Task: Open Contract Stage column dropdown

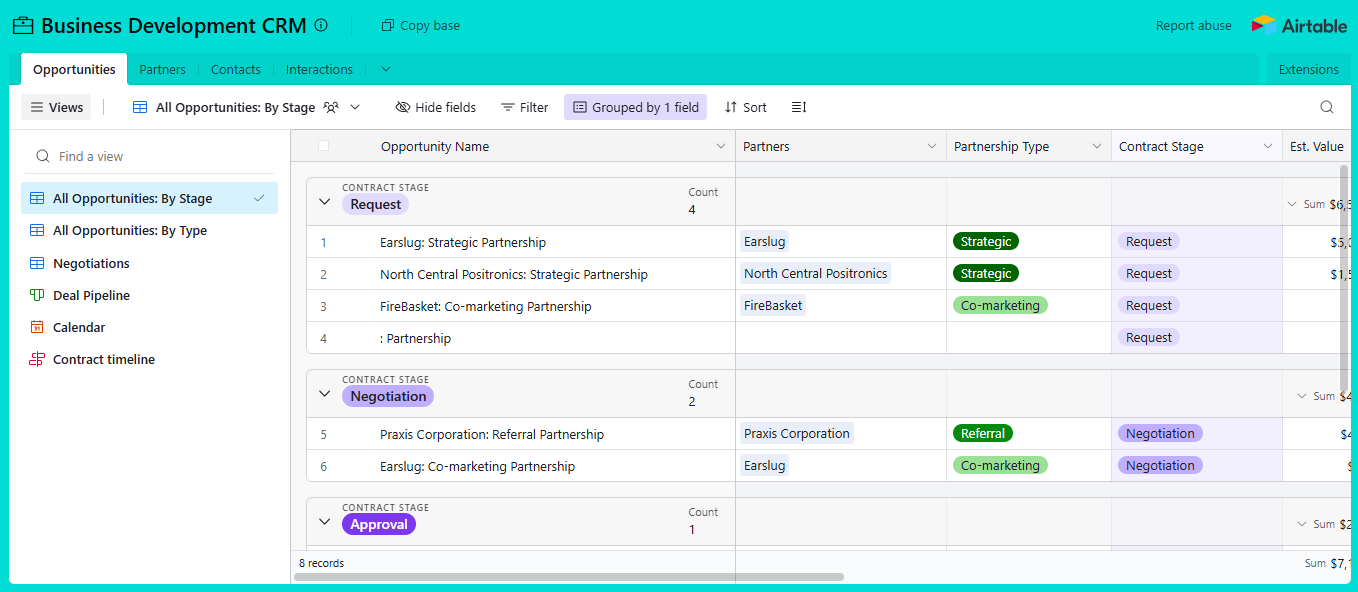Action: pyautogui.click(x=1268, y=146)
